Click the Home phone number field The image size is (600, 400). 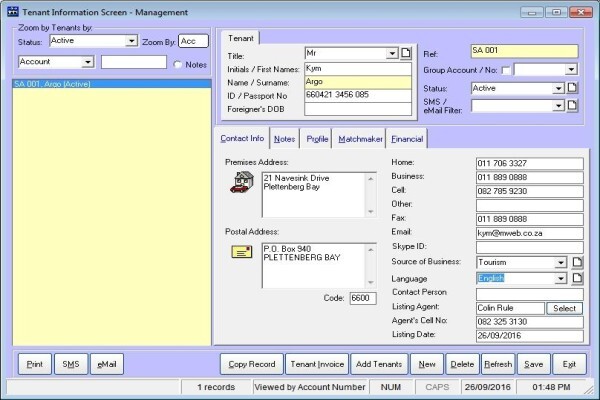(x=530, y=163)
